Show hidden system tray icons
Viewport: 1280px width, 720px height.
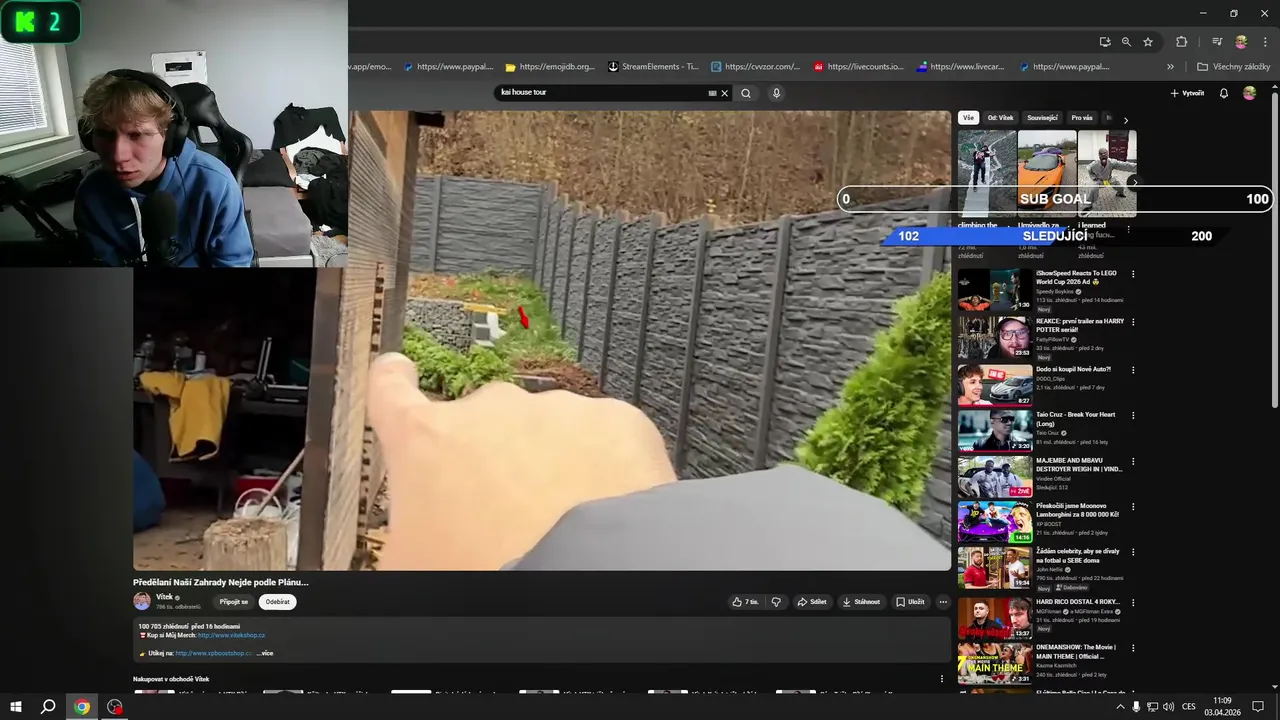(x=1120, y=707)
